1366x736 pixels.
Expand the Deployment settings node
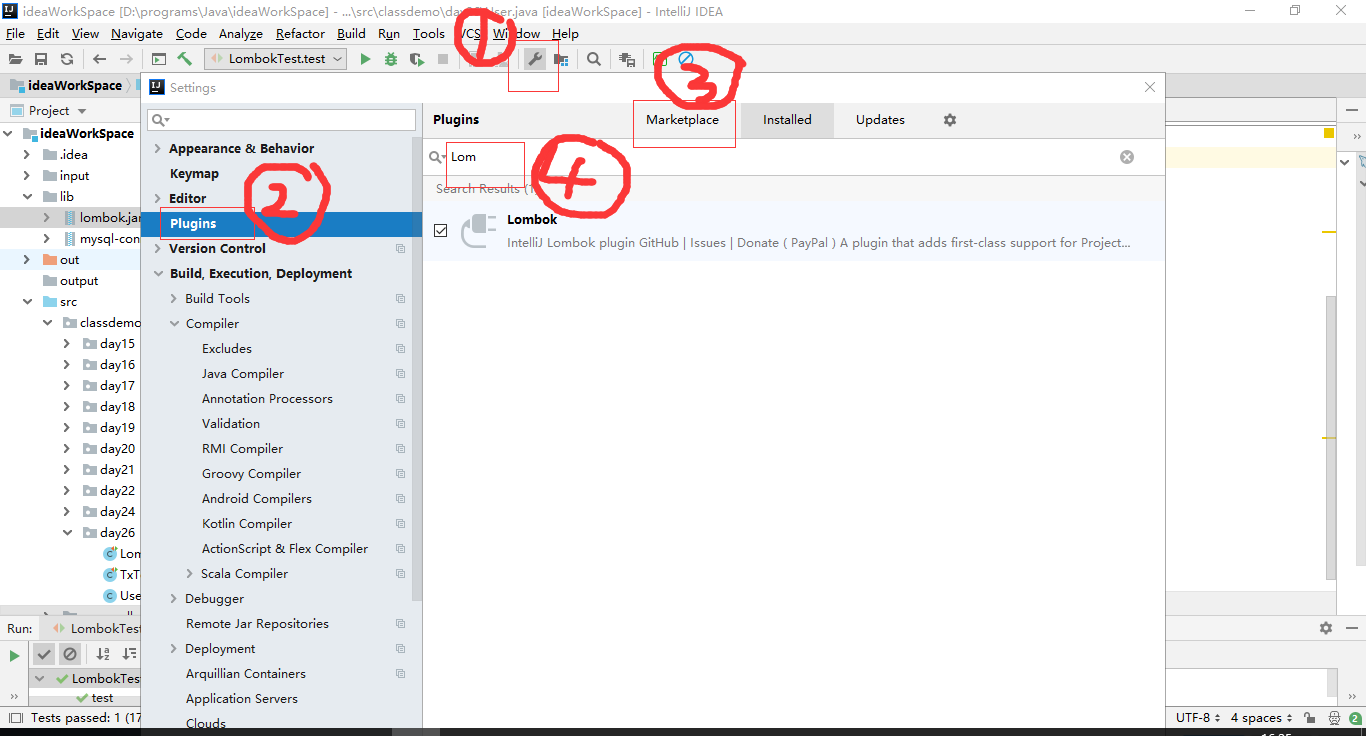click(173, 648)
